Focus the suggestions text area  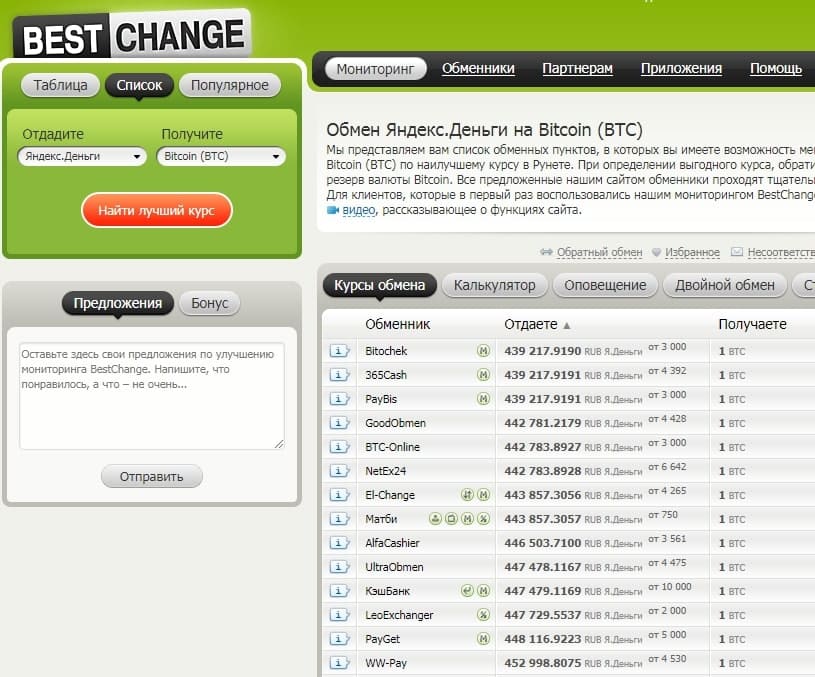(x=151, y=396)
